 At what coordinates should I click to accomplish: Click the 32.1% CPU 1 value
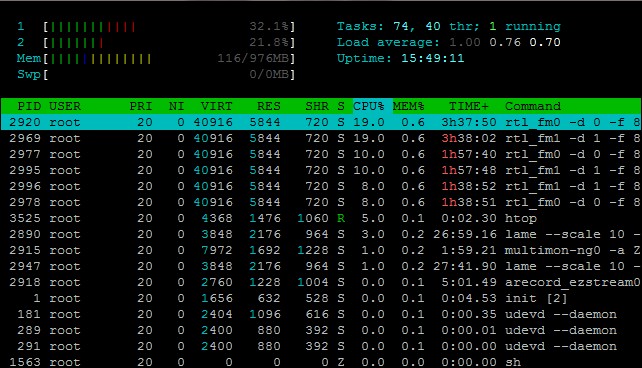(269, 27)
